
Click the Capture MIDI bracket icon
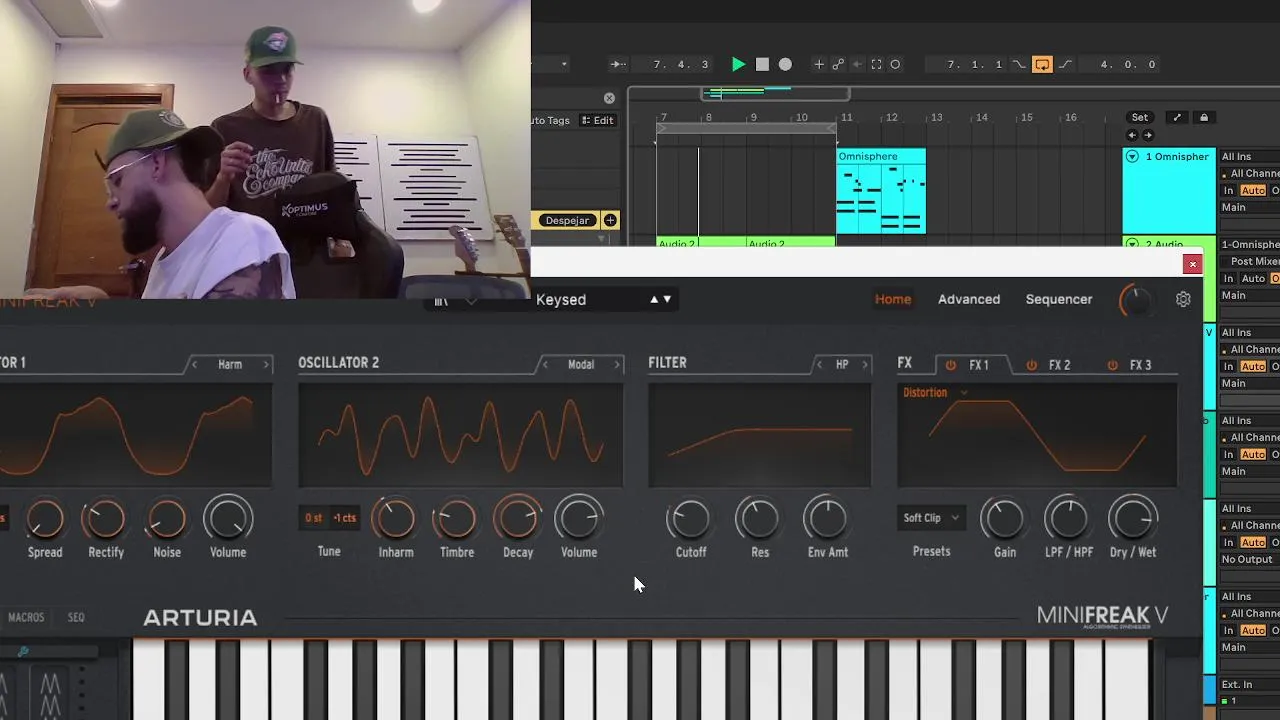tap(876, 64)
